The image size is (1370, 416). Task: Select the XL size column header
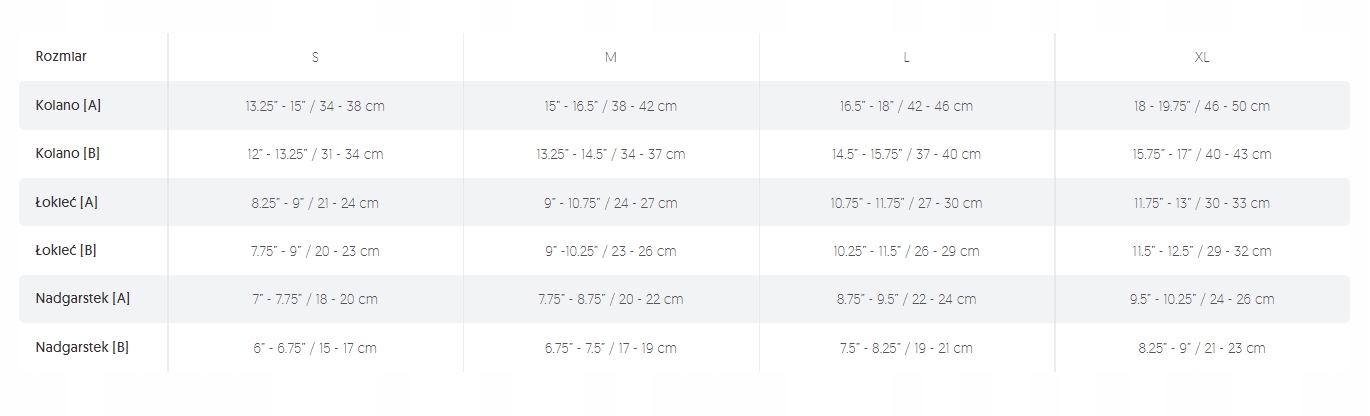[x=1202, y=57]
